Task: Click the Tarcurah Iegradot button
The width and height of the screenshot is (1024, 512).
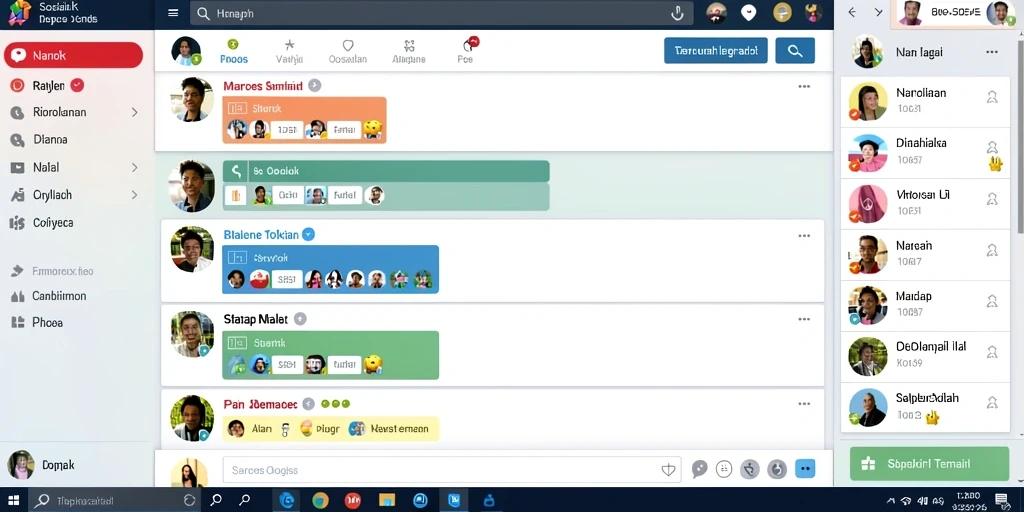Action: coord(716,50)
